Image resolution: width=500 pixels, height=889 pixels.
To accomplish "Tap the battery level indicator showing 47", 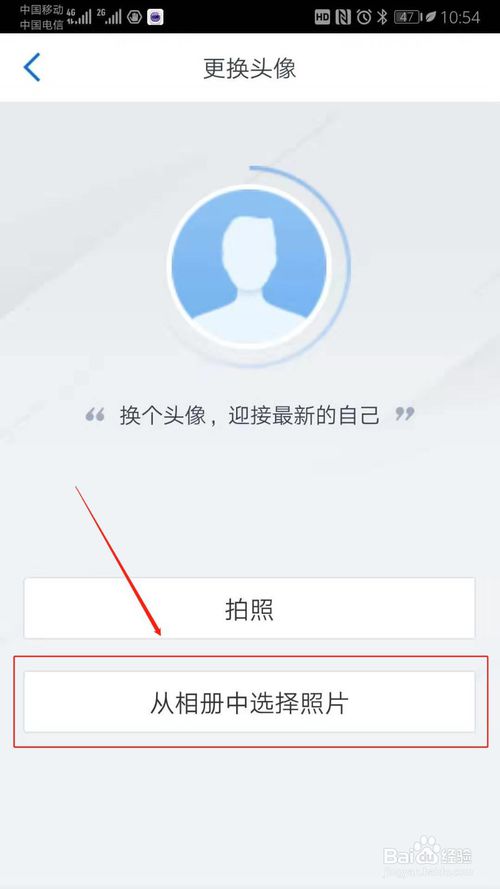I will [406, 18].
